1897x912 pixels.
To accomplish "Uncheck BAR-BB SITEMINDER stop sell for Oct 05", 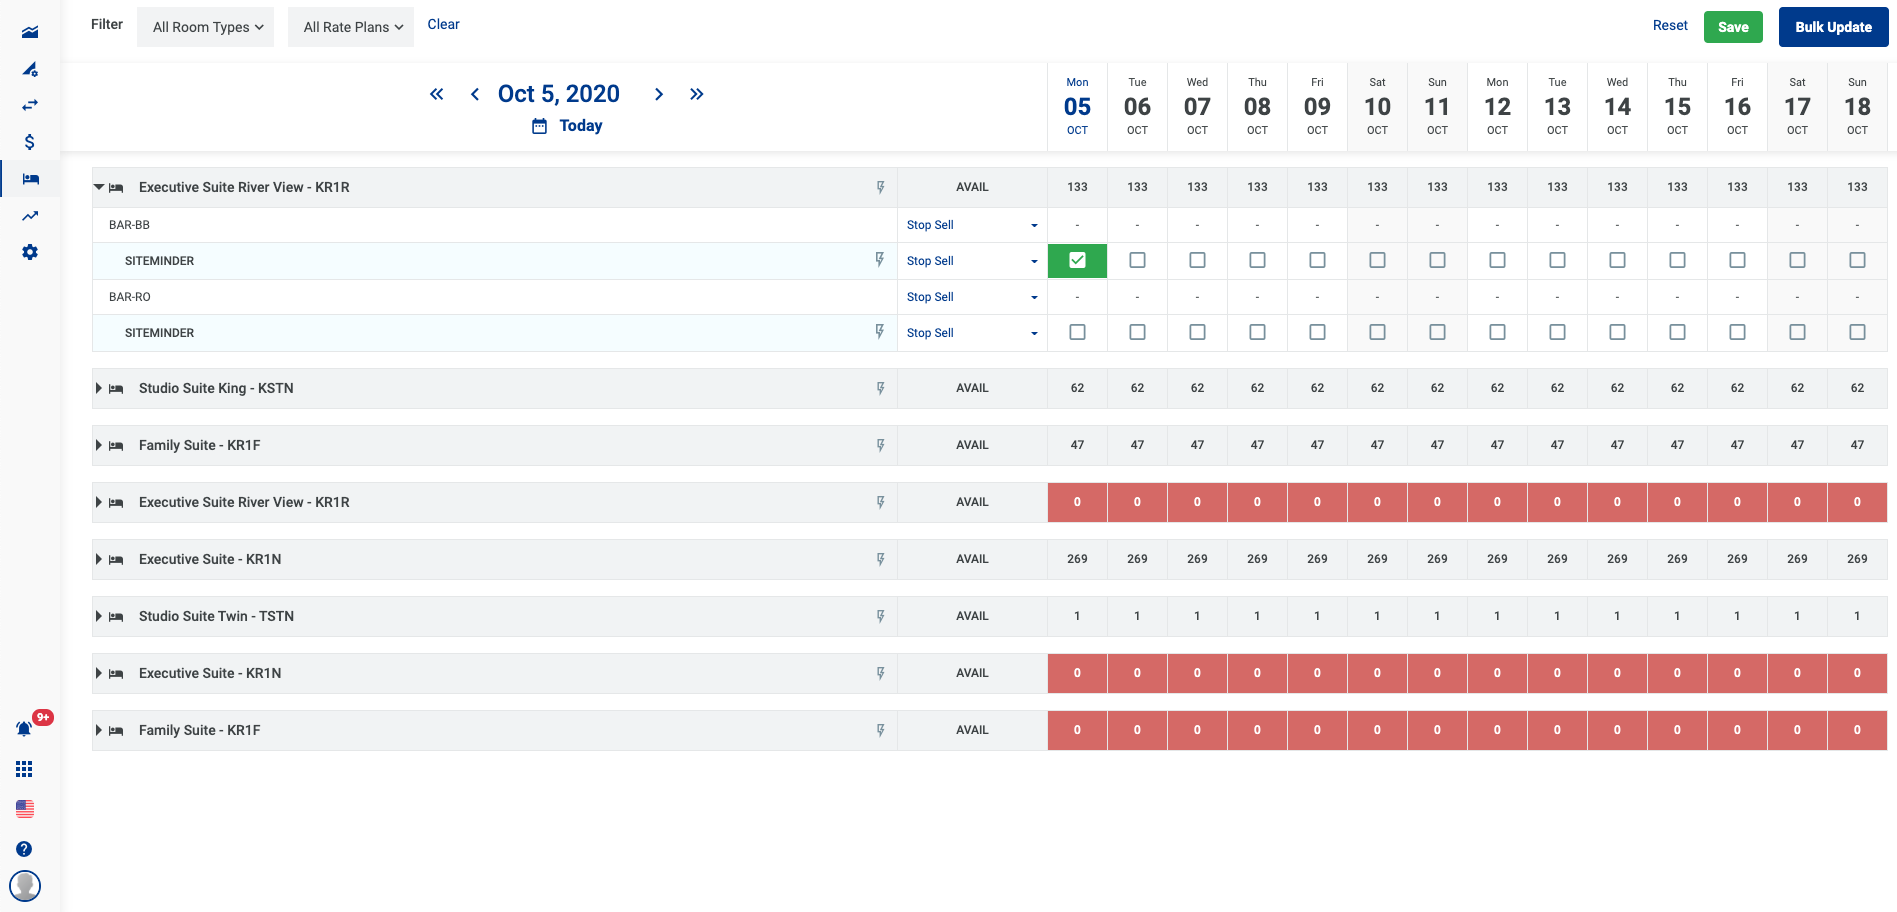I will tap(1077, 261).
